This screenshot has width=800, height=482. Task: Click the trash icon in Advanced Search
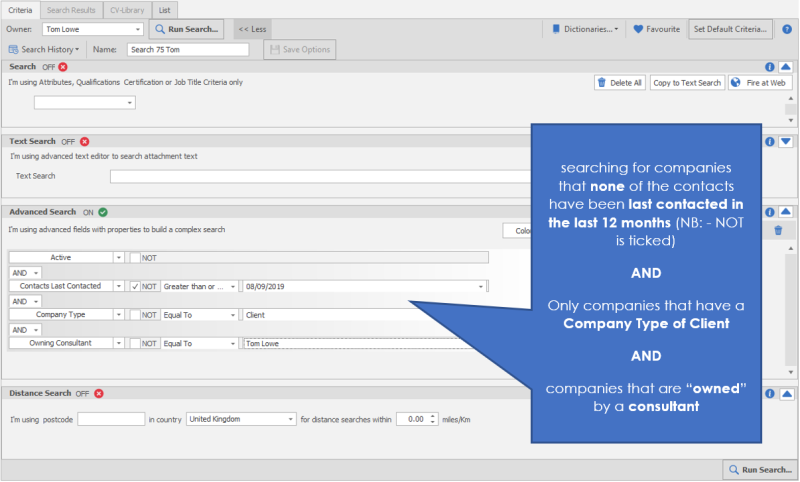point(778,231)
